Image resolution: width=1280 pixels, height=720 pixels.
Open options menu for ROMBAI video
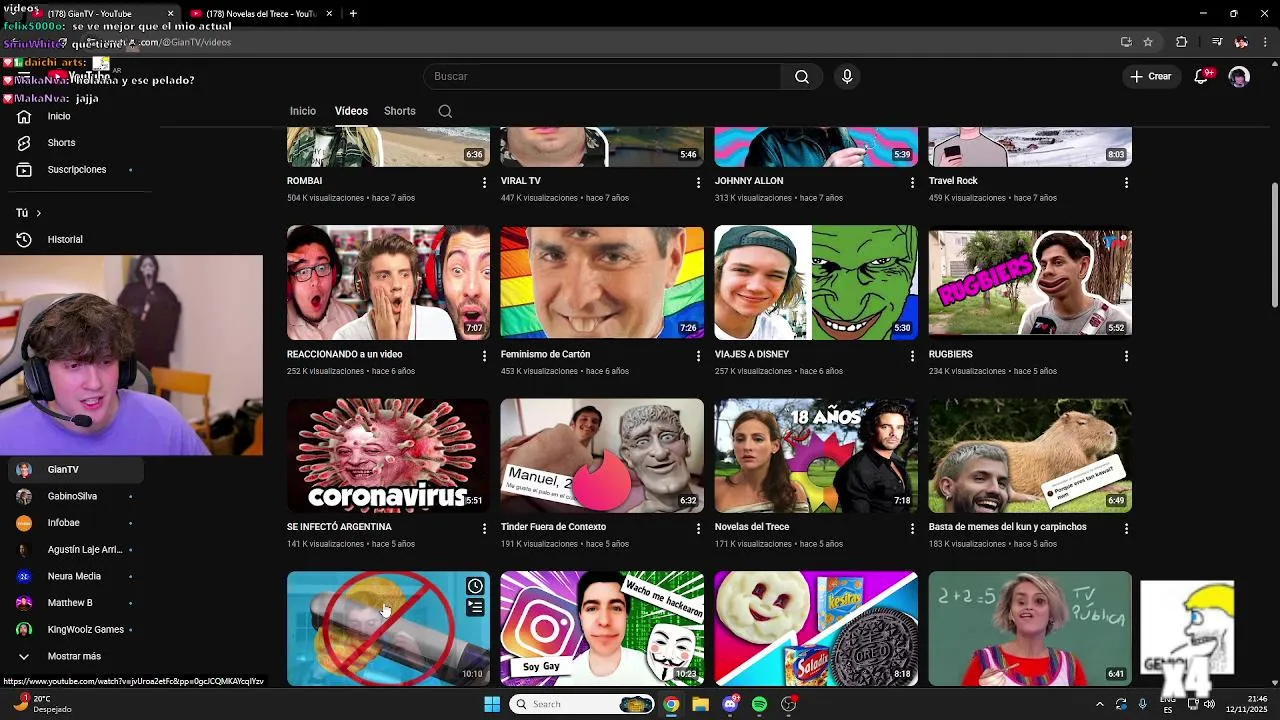[484, 183]
